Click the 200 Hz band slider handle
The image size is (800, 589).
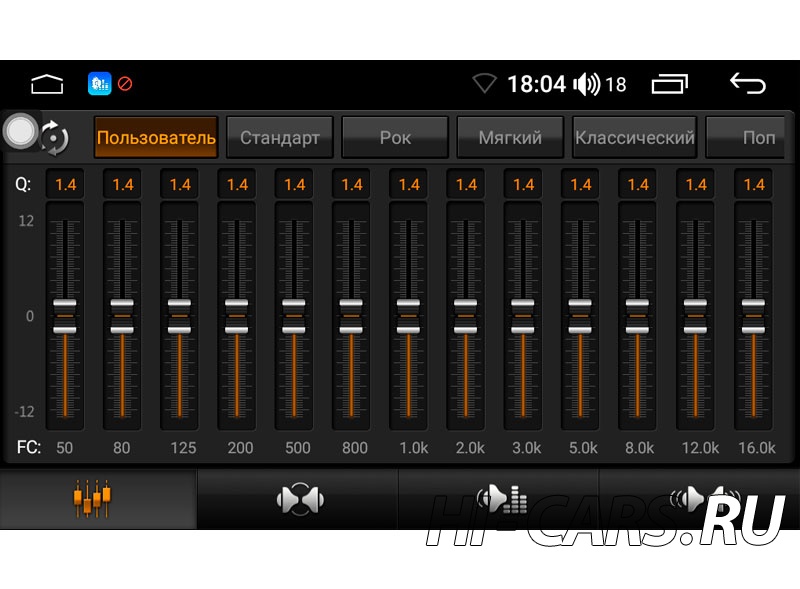pos(236,316)
